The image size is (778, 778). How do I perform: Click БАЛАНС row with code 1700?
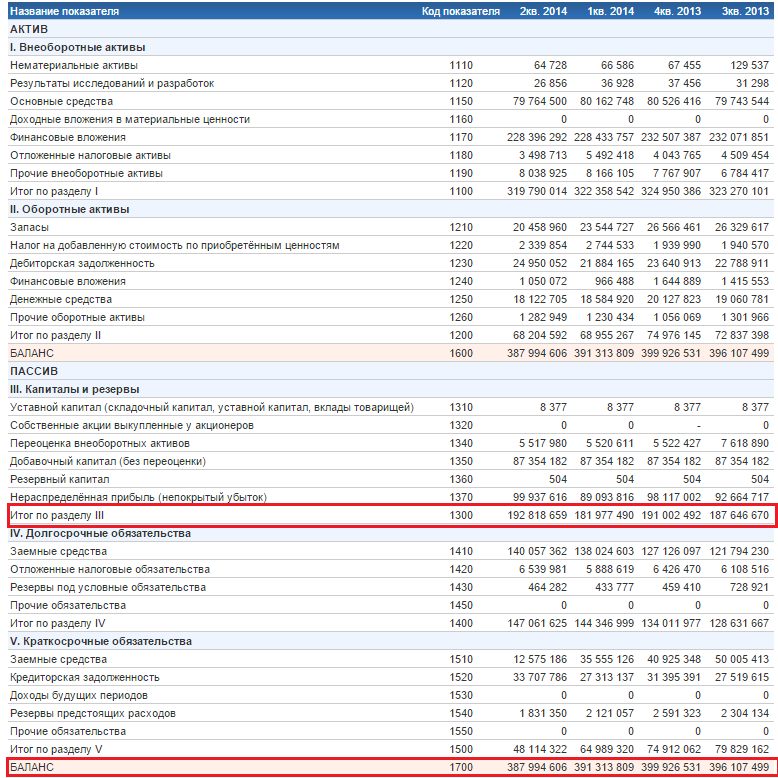[391, 767]
